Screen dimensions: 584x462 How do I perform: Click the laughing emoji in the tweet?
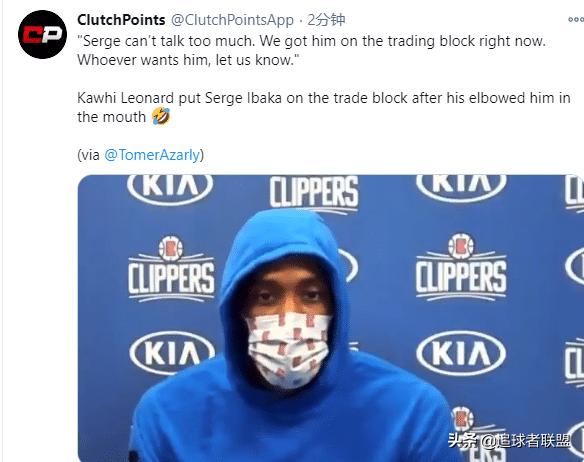(161, 116)
